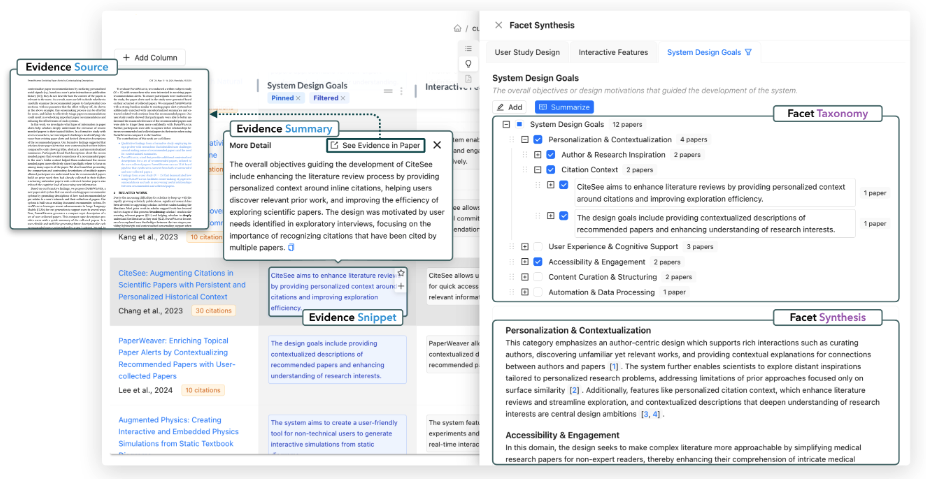Click the filter icon on System Design Goals tab
Screen dimensions: 926x479
click(x=749, y=52)
